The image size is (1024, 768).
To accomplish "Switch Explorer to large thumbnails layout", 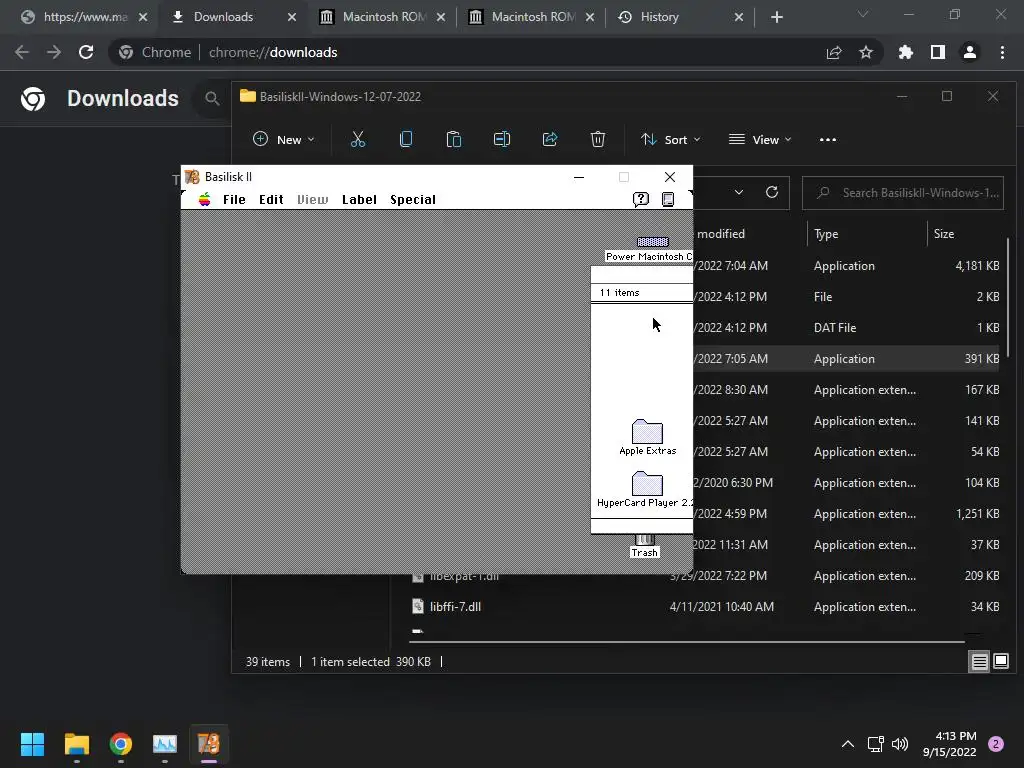I will 1000,662.
